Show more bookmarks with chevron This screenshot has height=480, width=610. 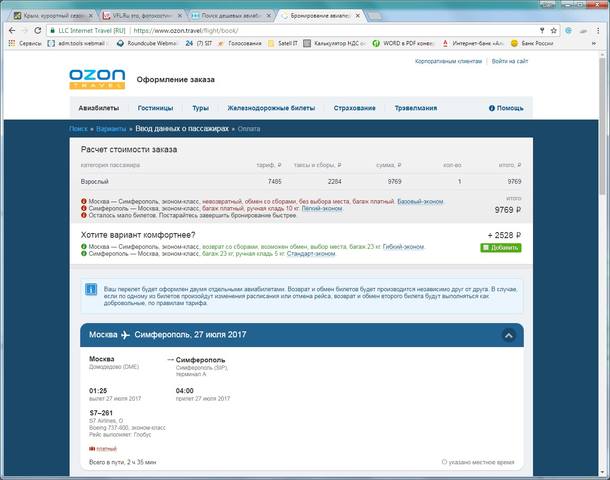(x=594, y=43)
